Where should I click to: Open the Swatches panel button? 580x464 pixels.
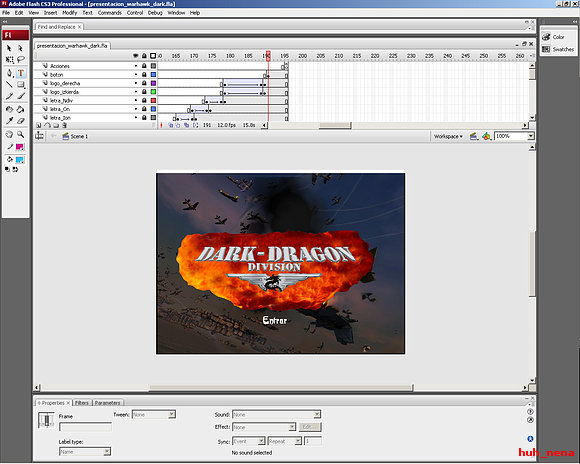click(558, 49)
